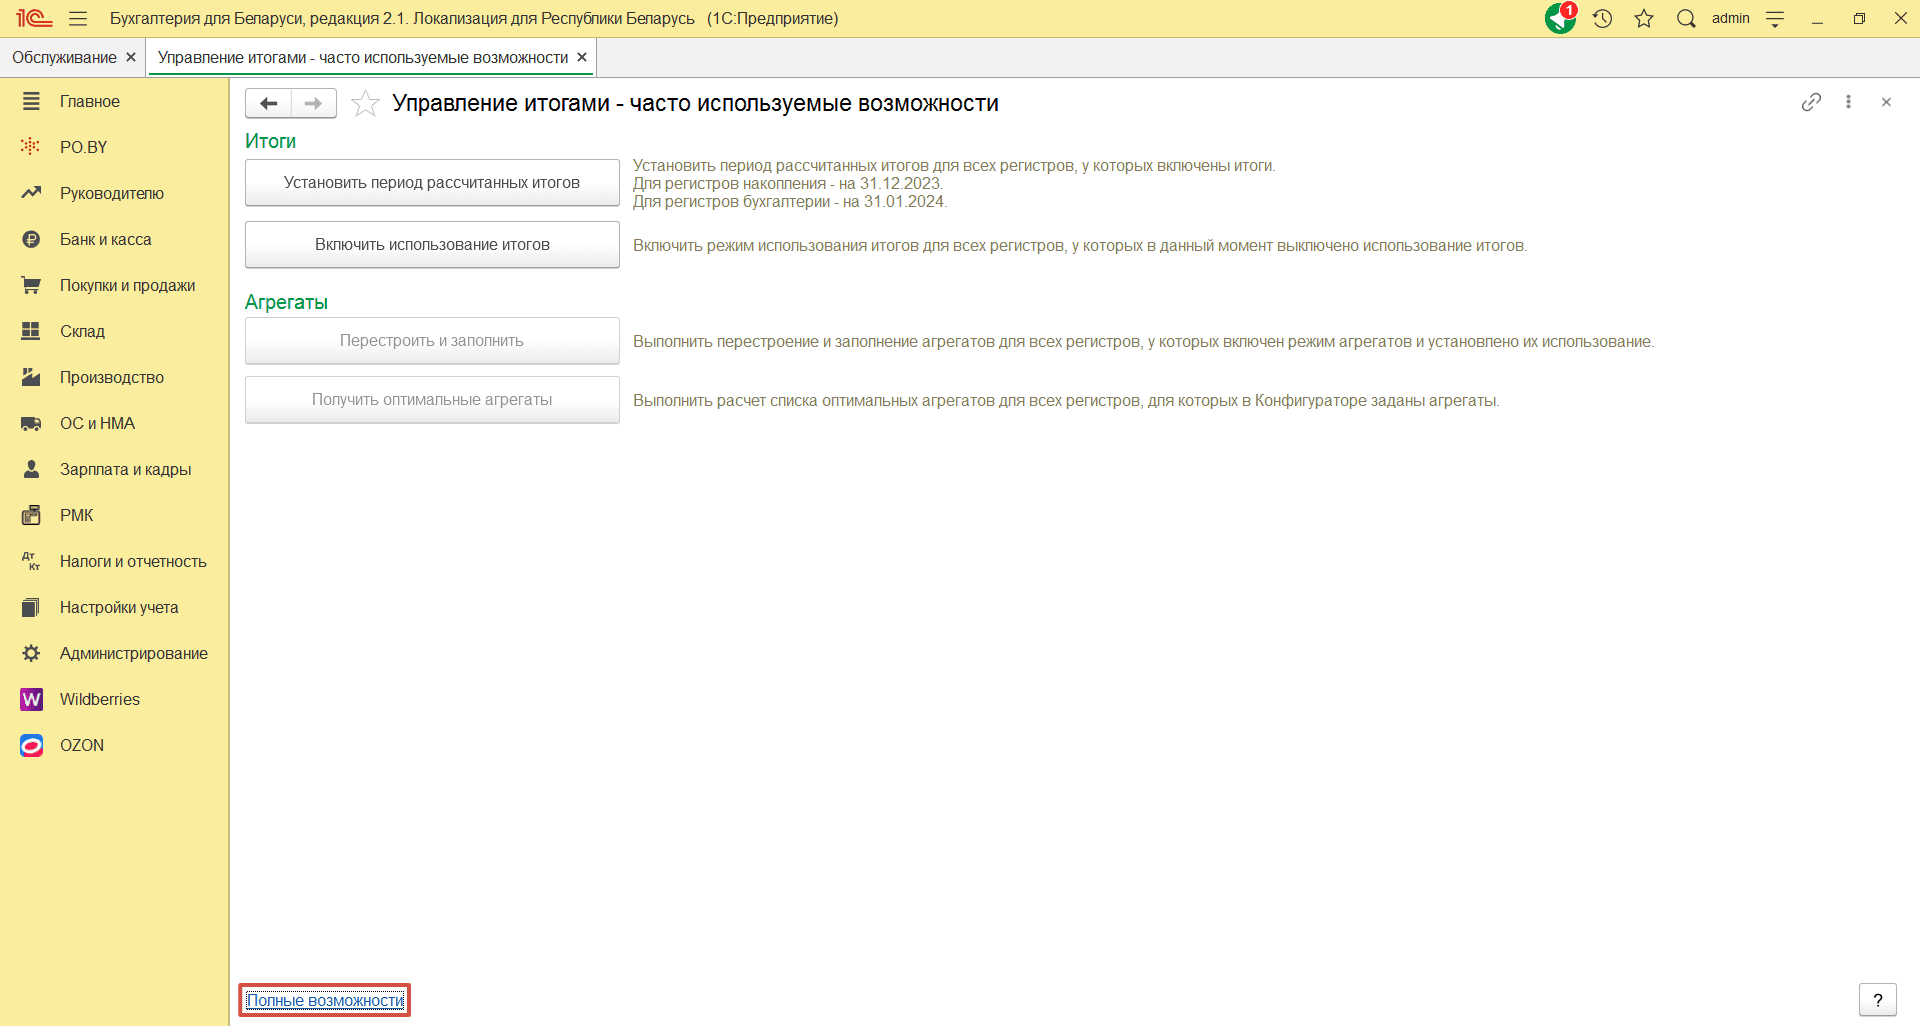Close the Обслуживание tab
The width and height of the screenshot is (1920, 1026).
pos(131,58)
